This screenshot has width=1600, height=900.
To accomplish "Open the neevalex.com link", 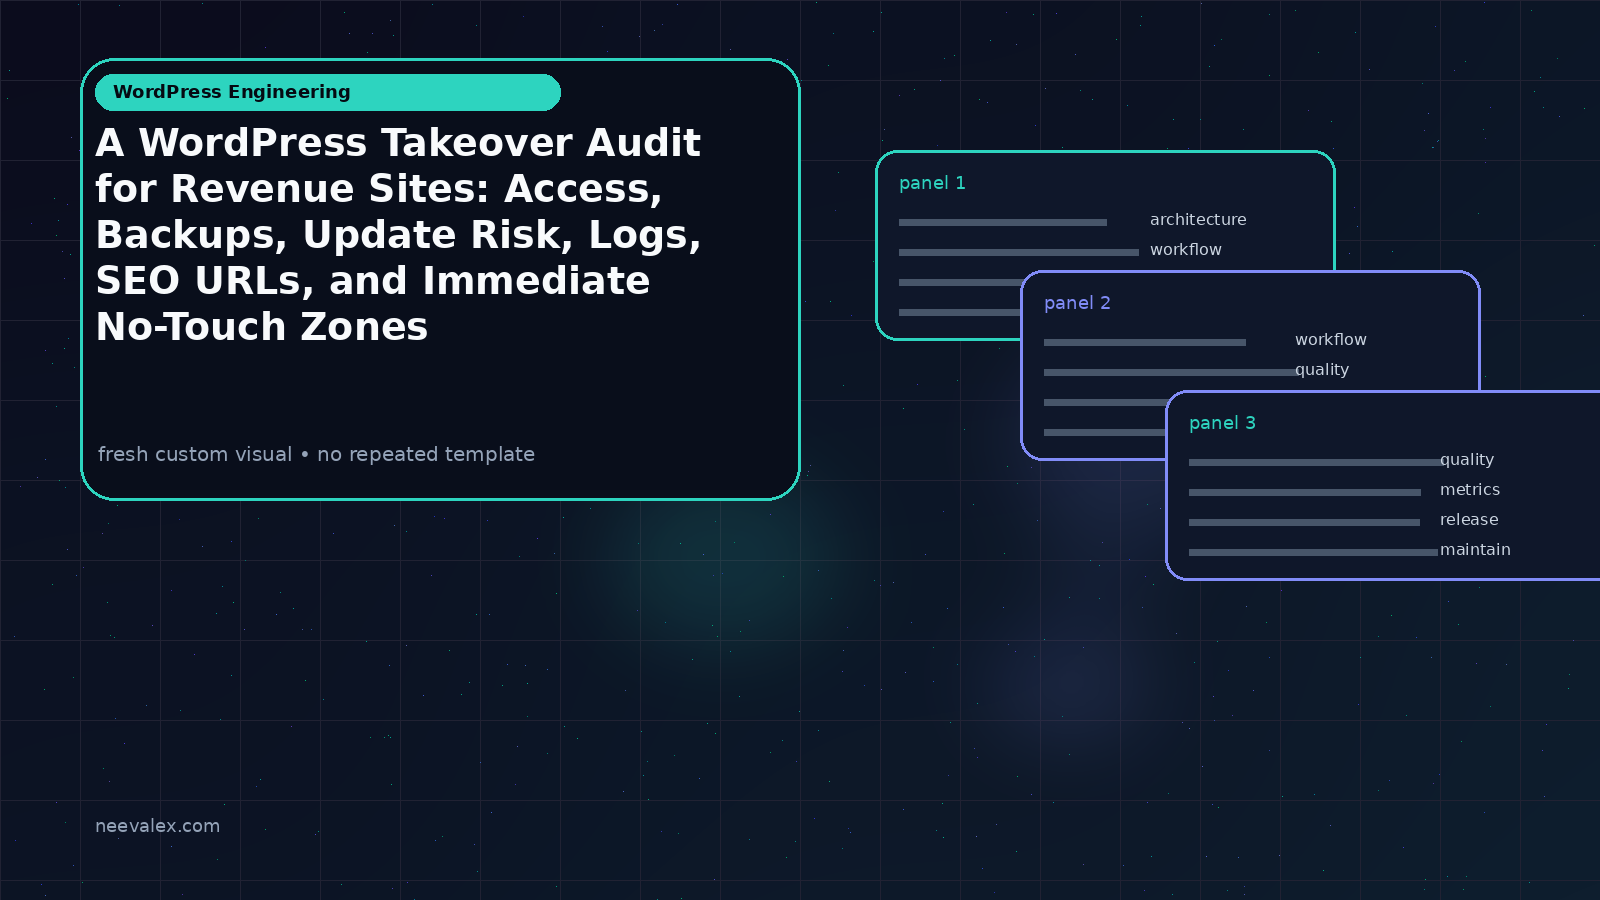I will click(157, 826).
